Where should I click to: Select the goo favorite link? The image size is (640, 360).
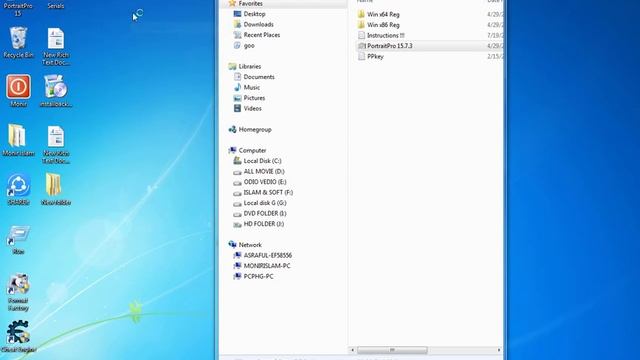click(244, 46)
